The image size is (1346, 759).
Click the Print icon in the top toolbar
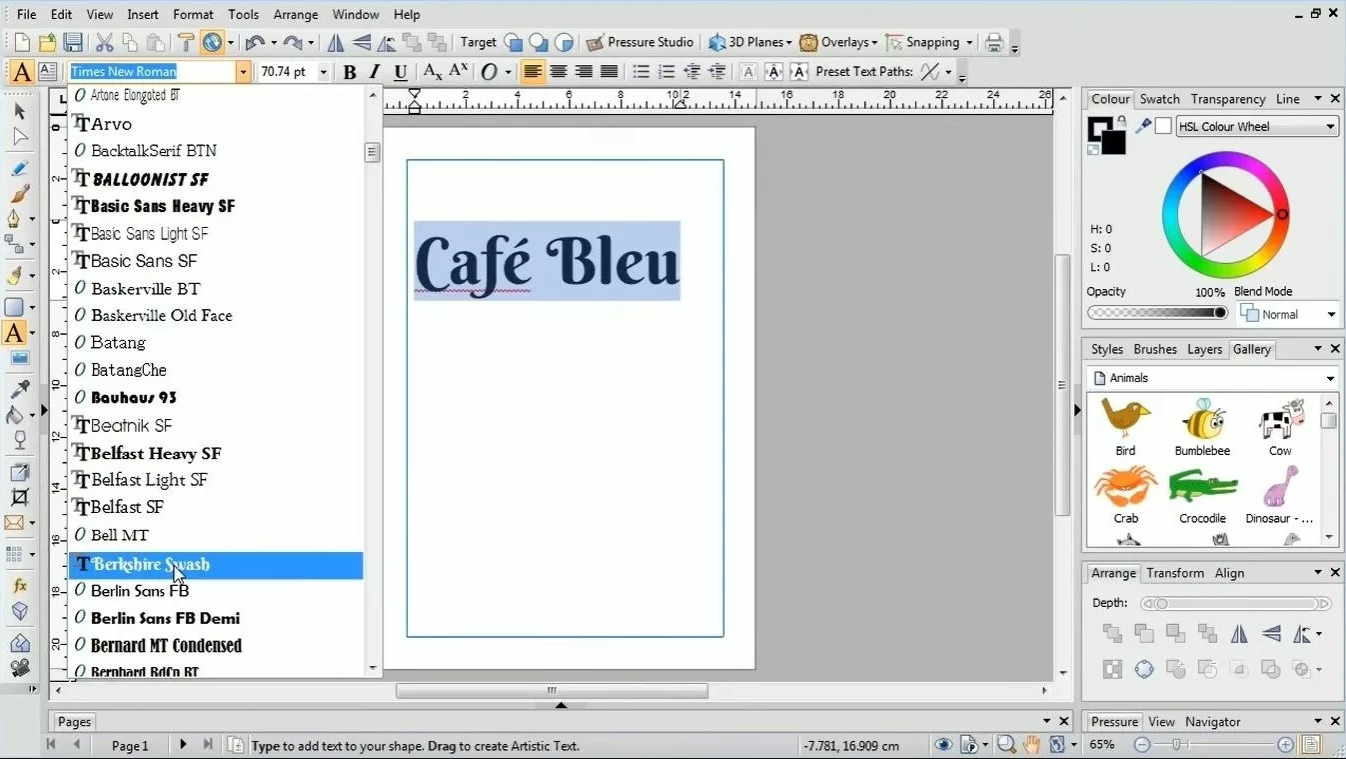[x=993, y=42]
